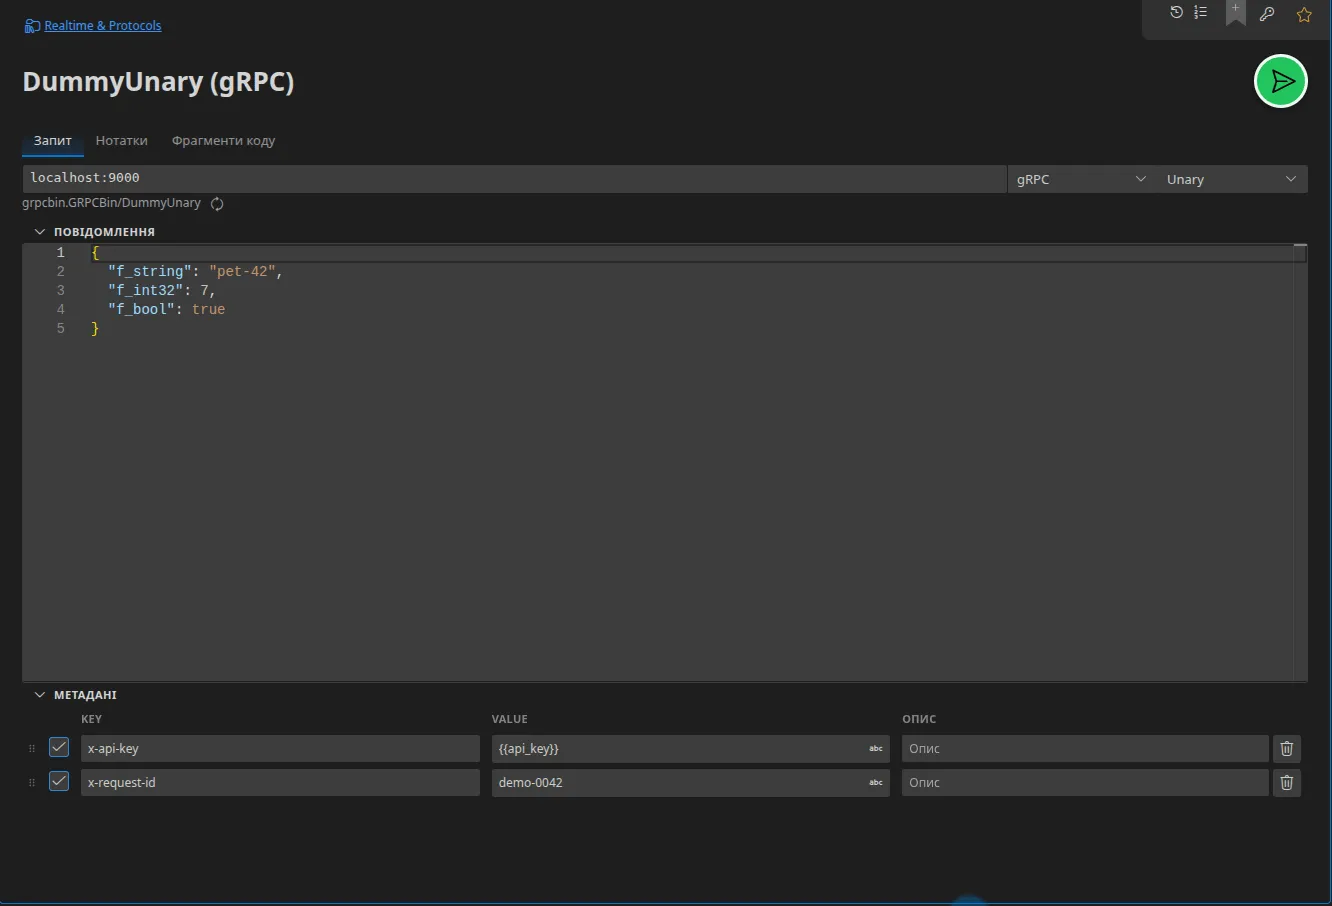Image resolution: width=1332 pixels, height=906 pixels.
Task: Click the localhost:9000 address field
Action: click(514, 178)
